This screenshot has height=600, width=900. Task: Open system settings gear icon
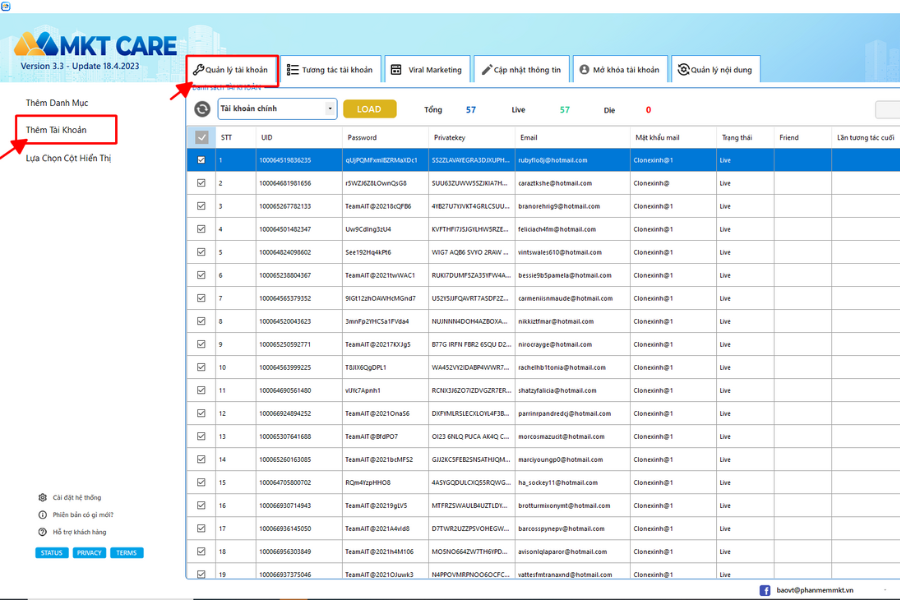(x=42, y=497)
